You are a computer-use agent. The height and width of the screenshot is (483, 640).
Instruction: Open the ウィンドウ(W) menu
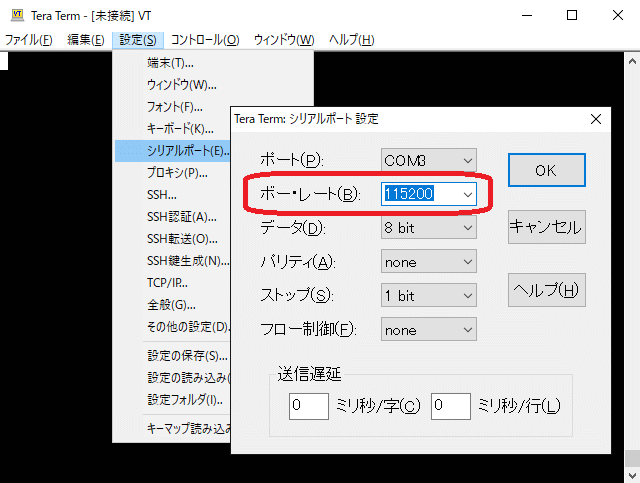coord(284,40)
